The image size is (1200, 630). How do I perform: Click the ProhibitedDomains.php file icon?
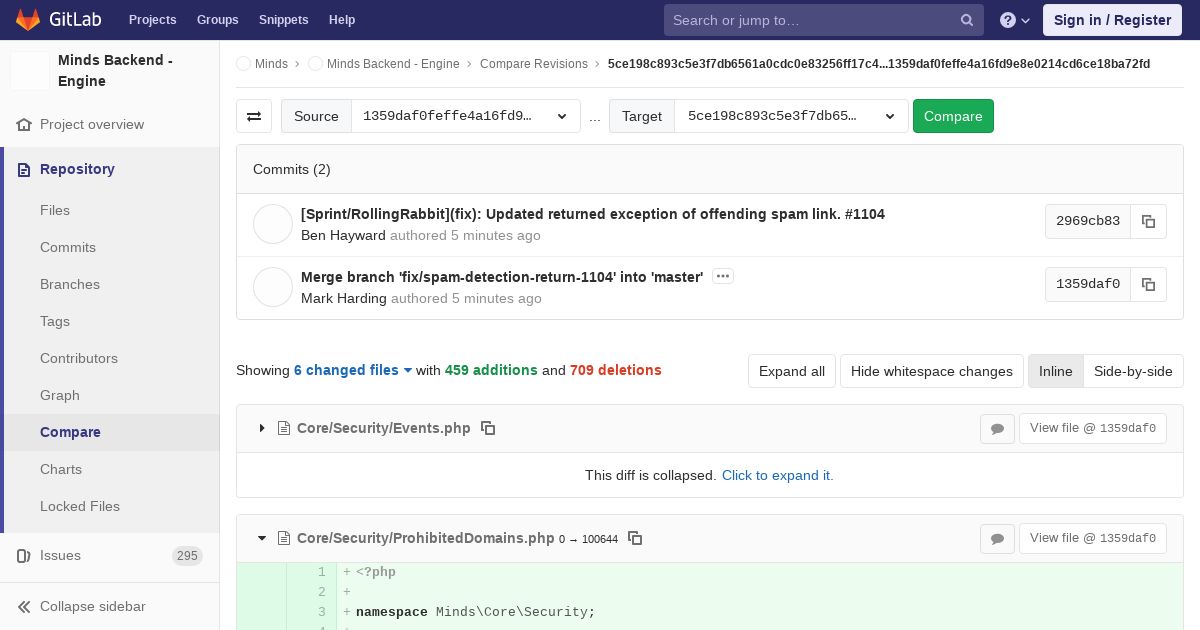(283, 538)
